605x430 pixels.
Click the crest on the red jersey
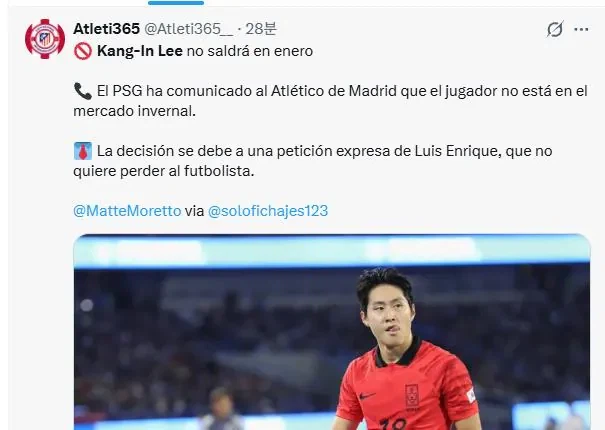(x=412, y=397)
